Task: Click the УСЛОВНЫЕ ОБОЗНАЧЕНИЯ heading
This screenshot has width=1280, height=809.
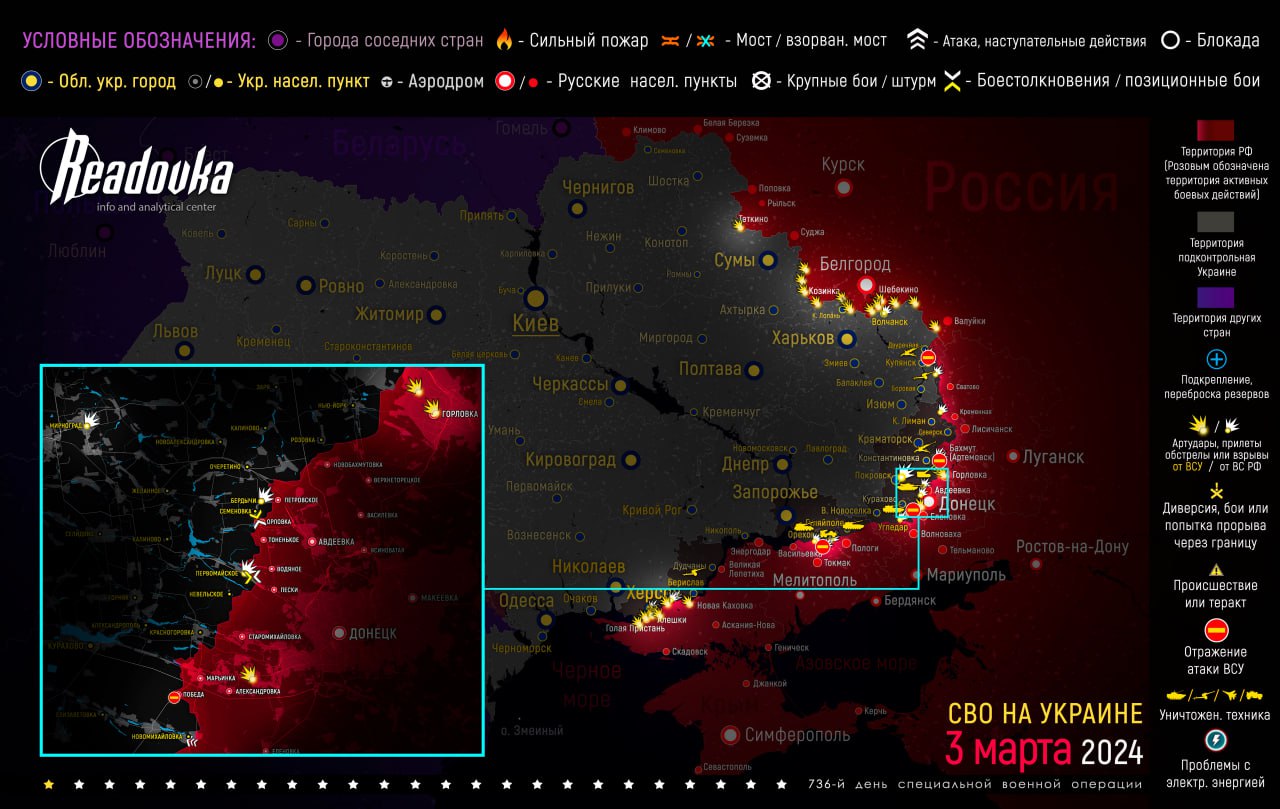Action: tap(140, 41)
